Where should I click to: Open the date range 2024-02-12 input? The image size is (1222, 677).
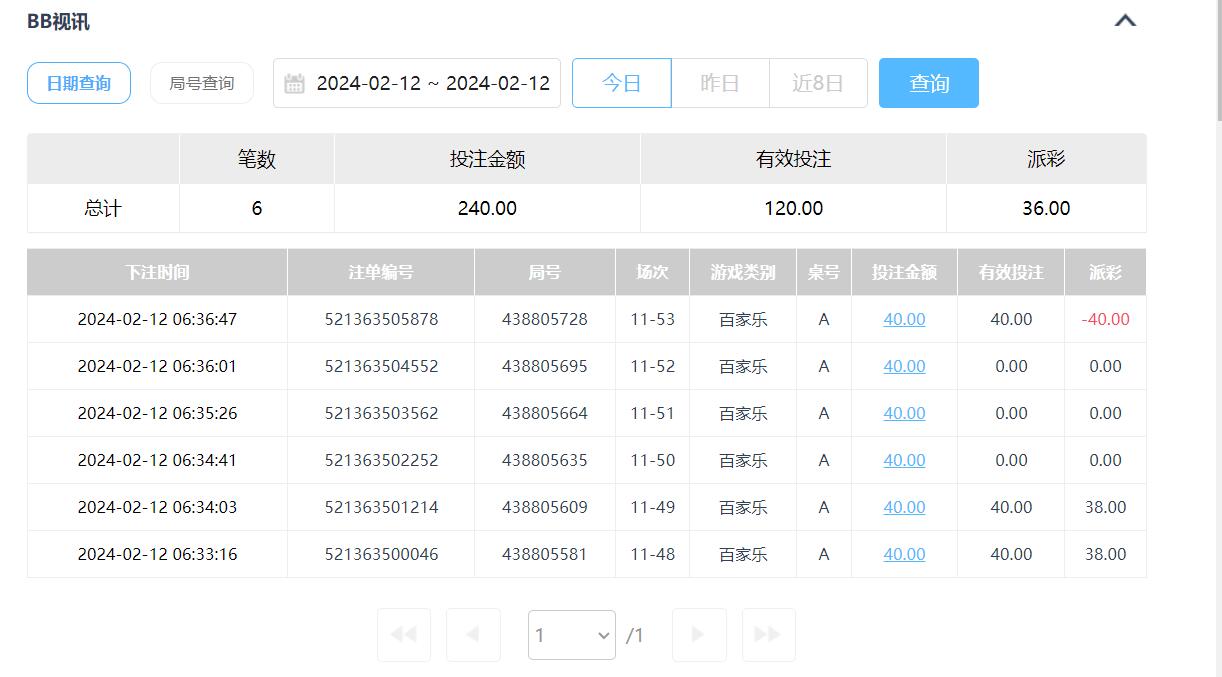tap(432, 83)
